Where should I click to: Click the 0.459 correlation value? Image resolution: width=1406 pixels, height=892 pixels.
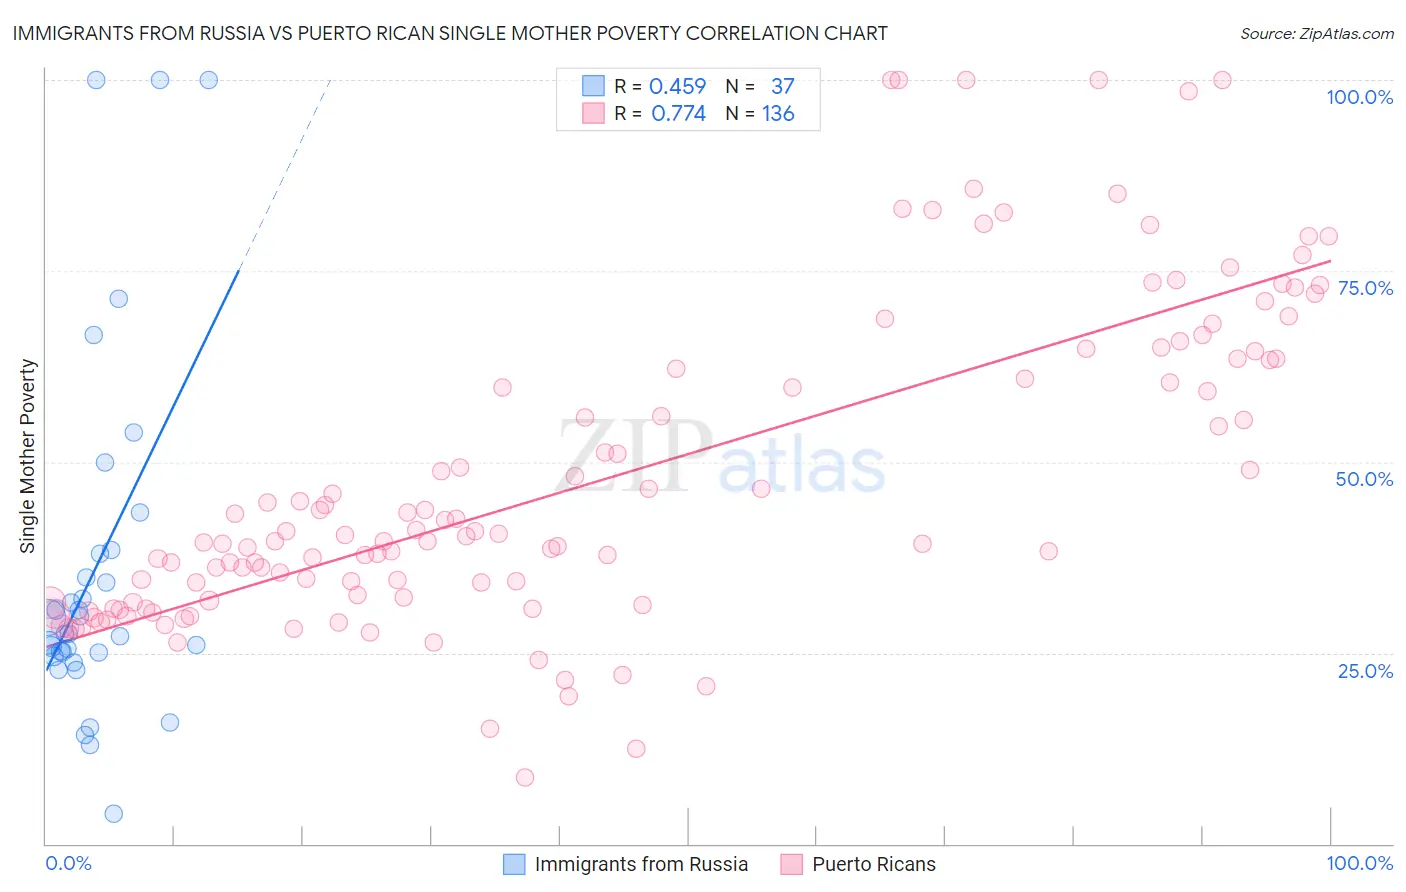[x=678, y=86]
